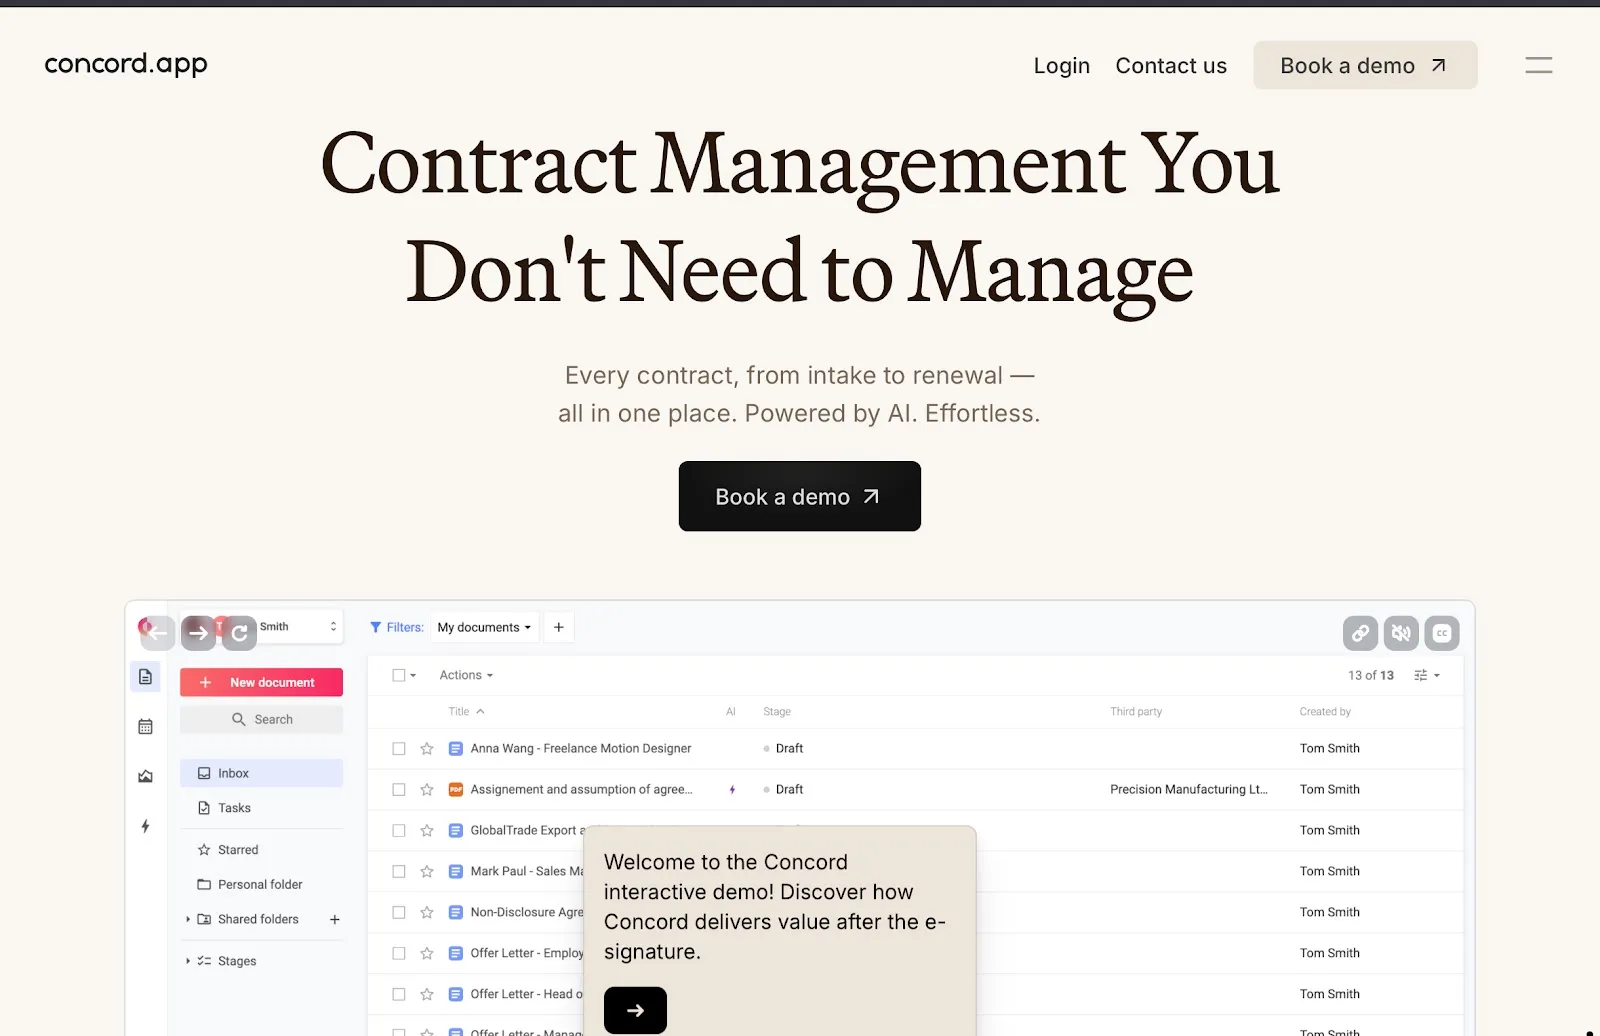
Task: Click the 13 of 13 count
Action: point(1370,675)
